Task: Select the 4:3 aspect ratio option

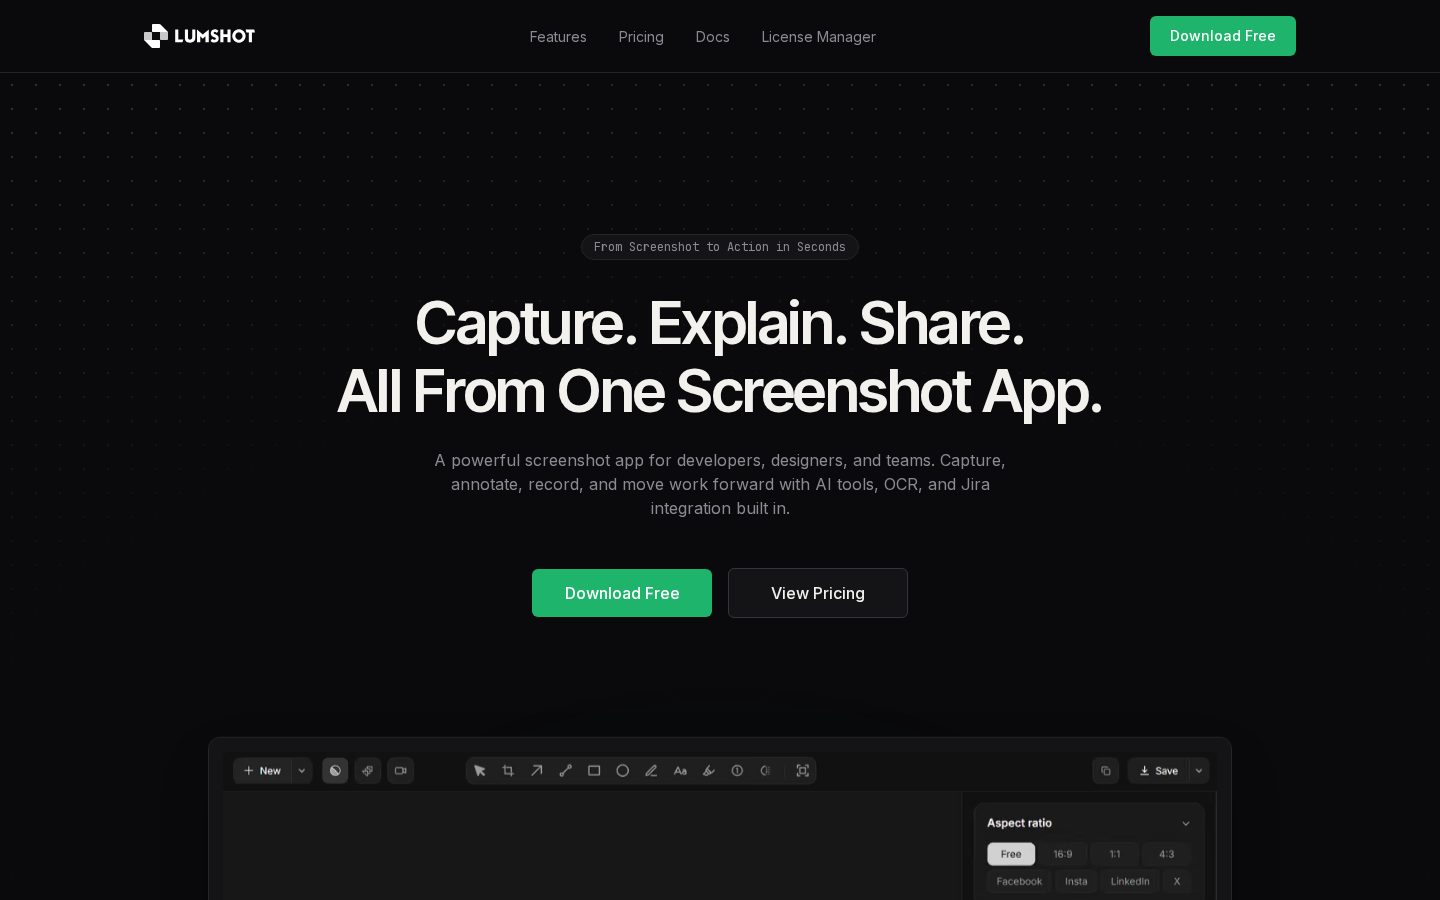Action: 1167,854
